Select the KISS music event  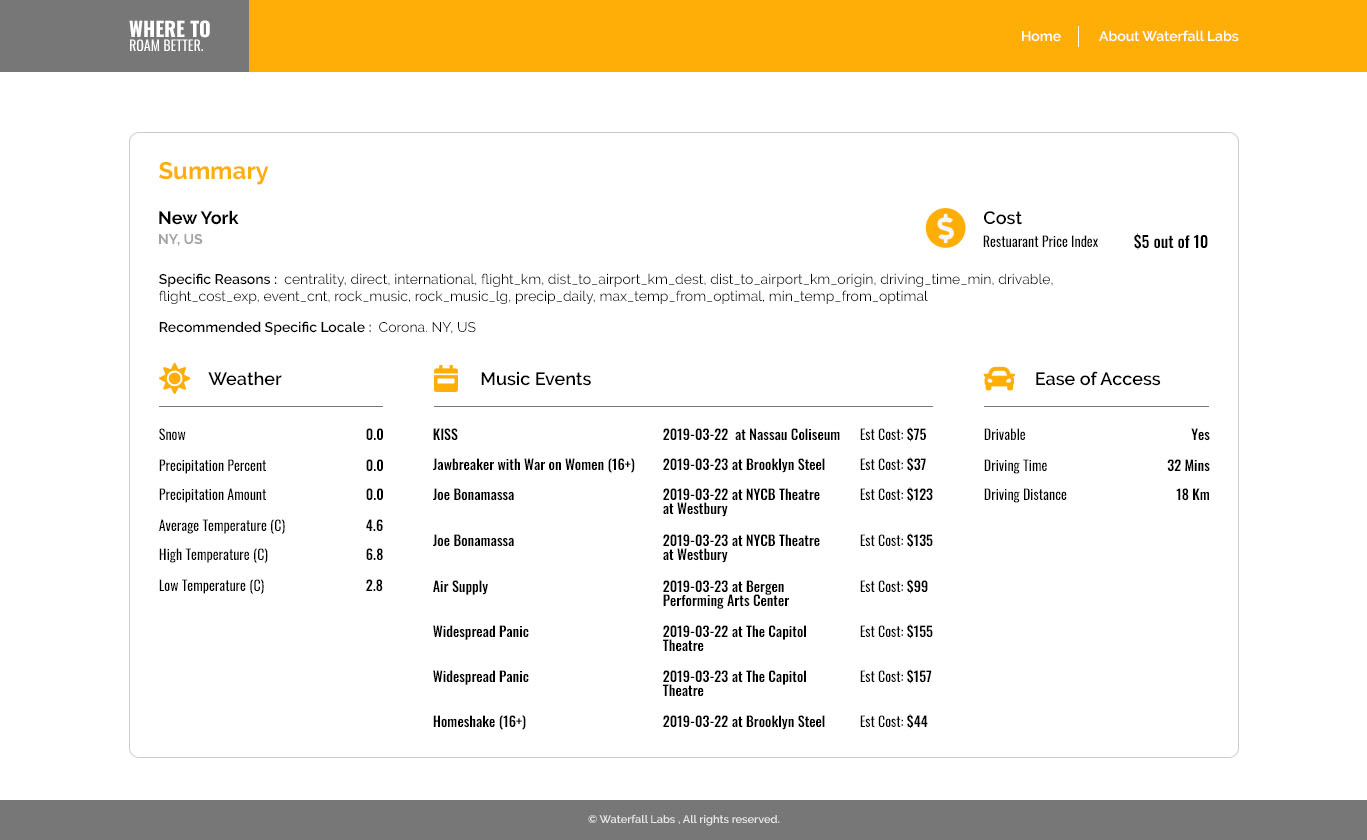click(x=445, y=435)
